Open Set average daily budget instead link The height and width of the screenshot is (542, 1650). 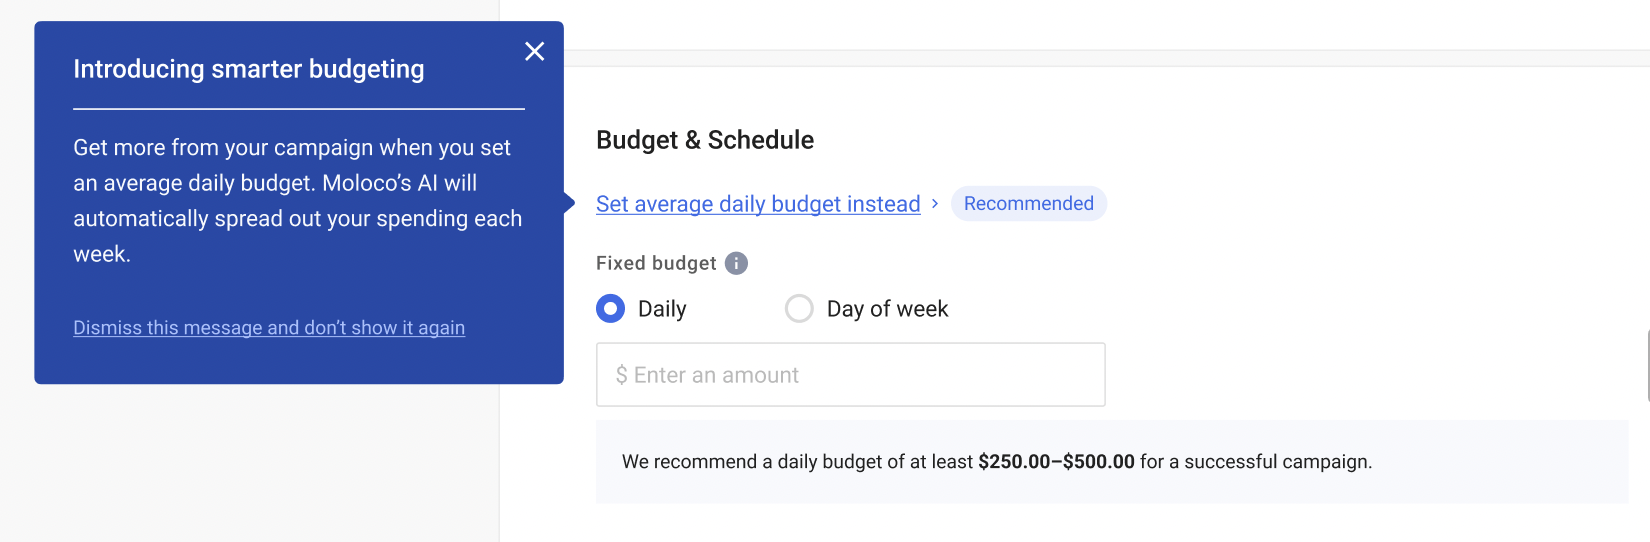tap(757, 204)
